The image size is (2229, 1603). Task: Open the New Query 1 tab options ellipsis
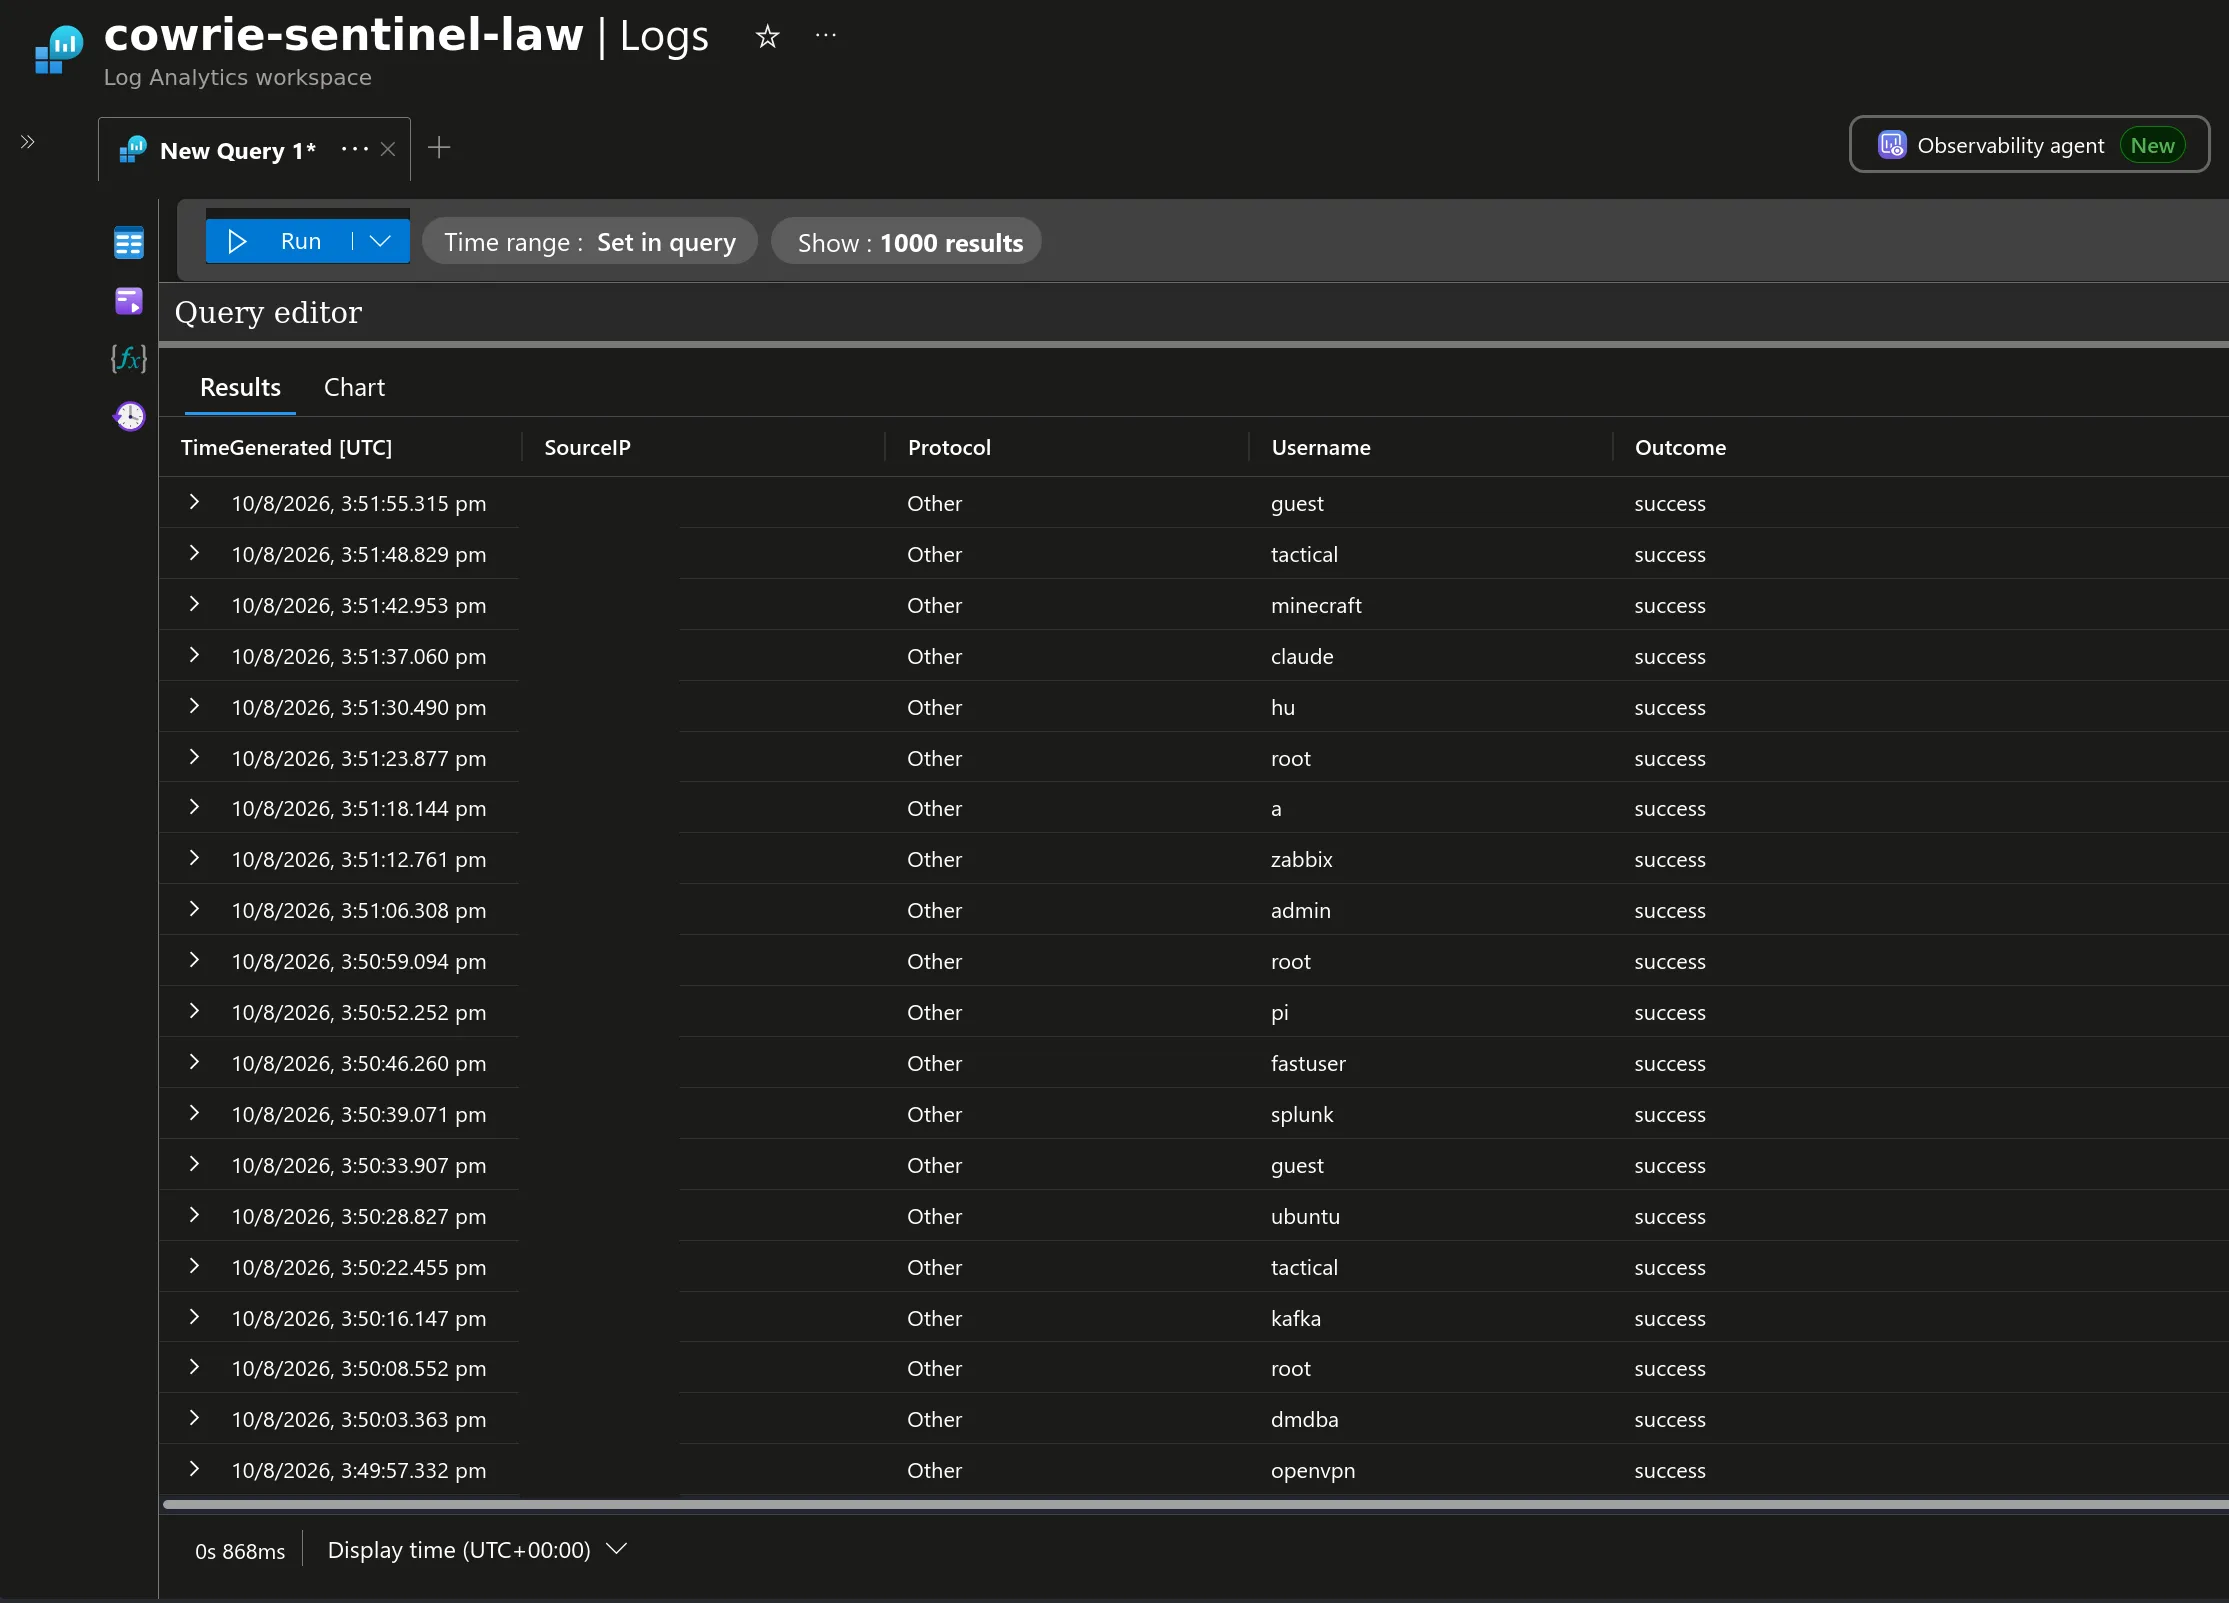tap(354, 149)
